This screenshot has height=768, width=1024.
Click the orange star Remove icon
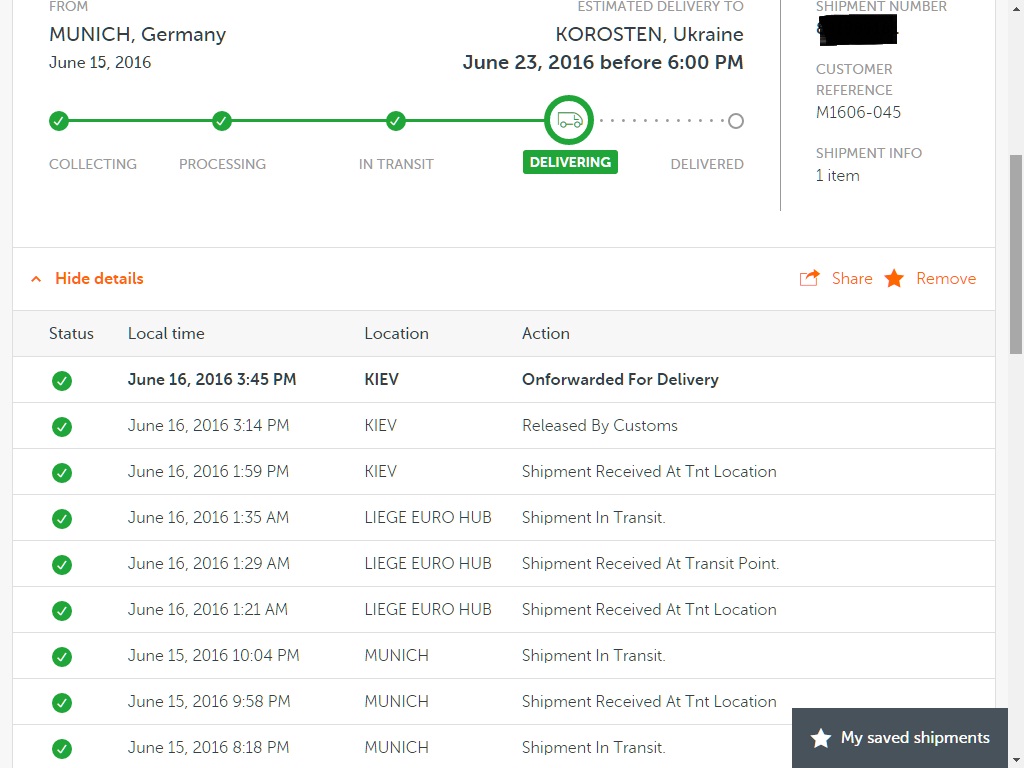point(894,278)
